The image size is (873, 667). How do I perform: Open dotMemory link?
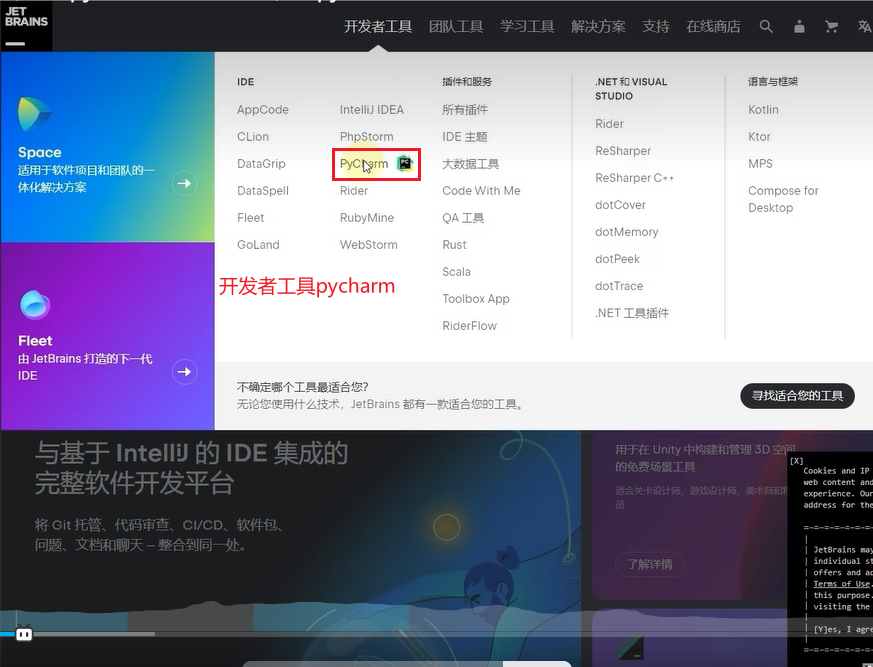tap(626, 232)
